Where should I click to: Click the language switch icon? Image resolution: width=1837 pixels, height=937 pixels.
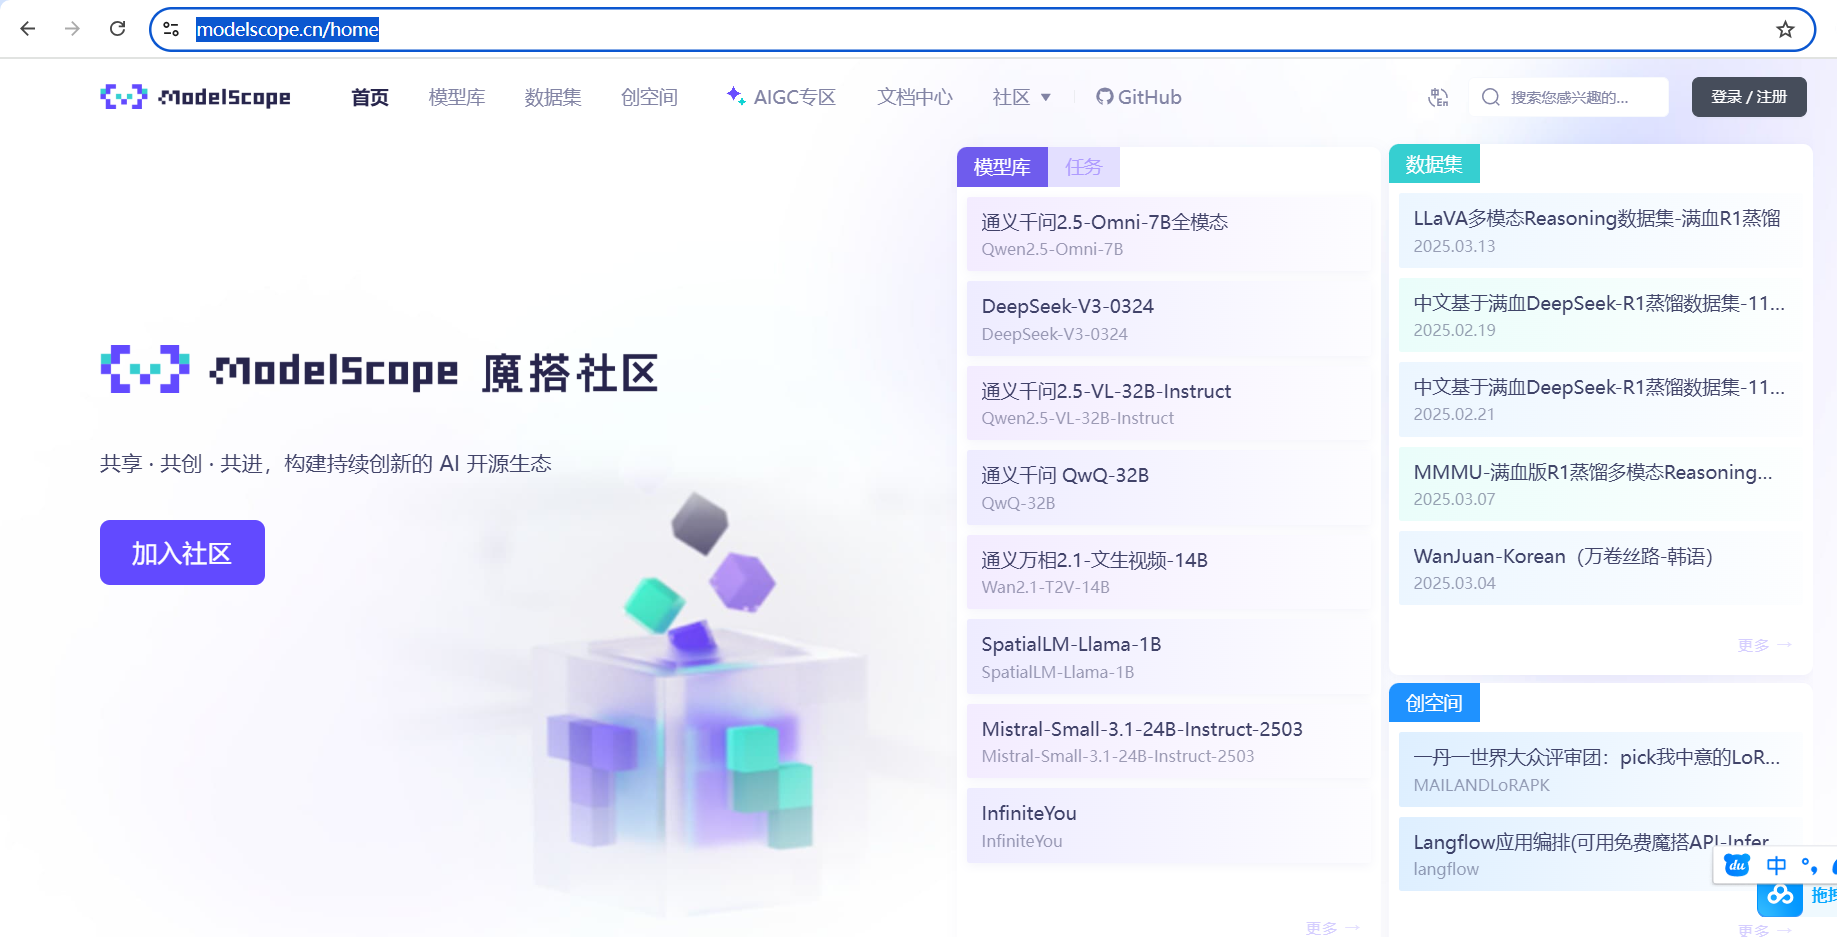1438,97
